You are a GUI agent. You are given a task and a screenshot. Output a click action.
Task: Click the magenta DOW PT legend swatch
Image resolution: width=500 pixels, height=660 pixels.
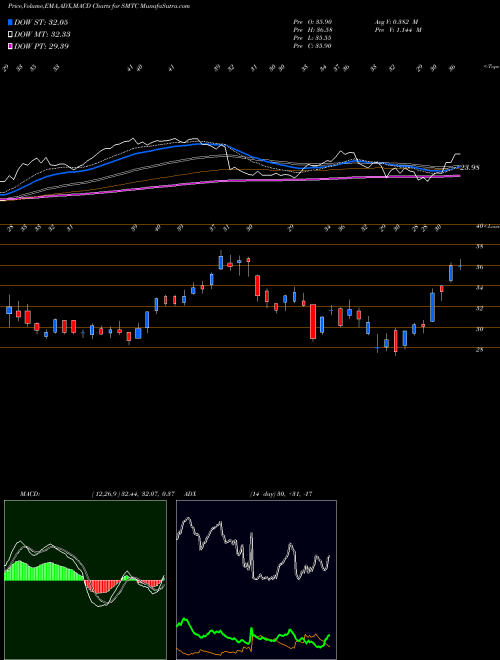point(10,46)
